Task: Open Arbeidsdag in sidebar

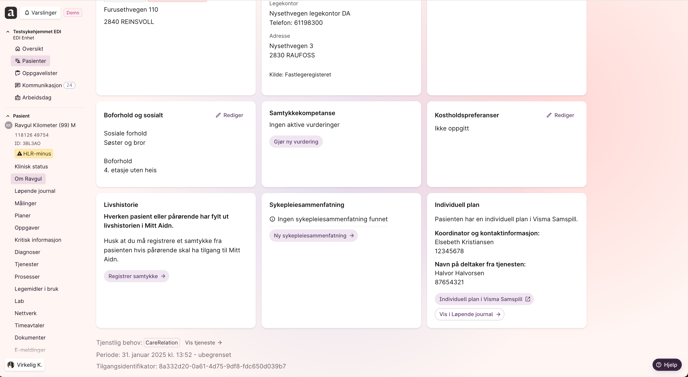Action: coord(33,97)
